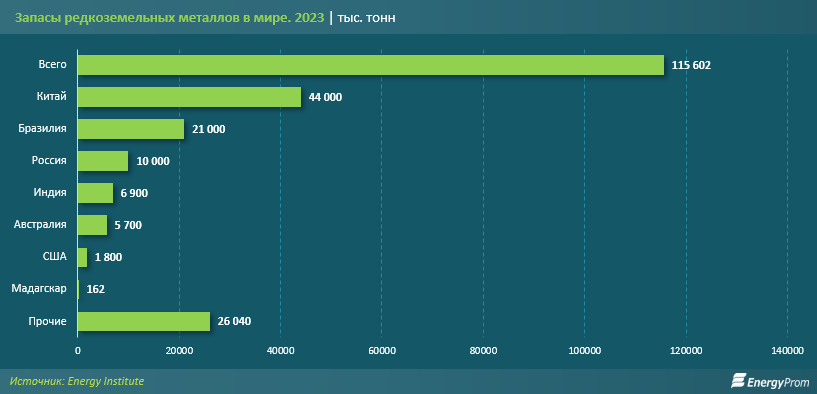Click the Мадагскар axis label

(x=39, y=289)
